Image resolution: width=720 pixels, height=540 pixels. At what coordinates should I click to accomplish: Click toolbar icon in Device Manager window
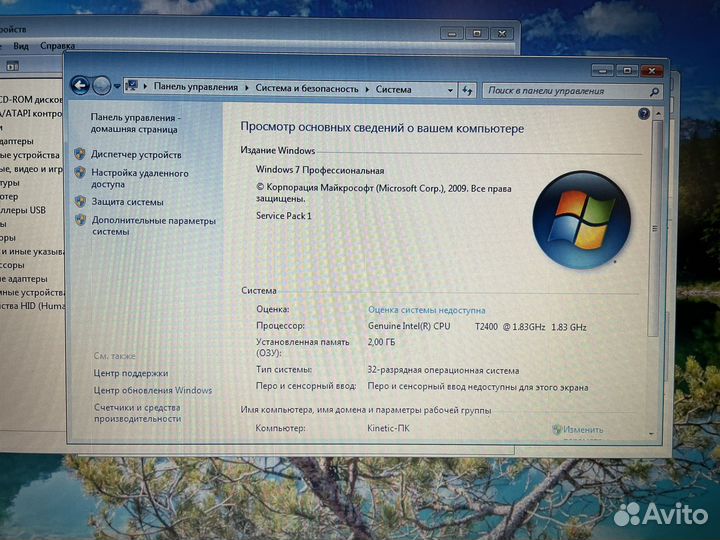12,66
